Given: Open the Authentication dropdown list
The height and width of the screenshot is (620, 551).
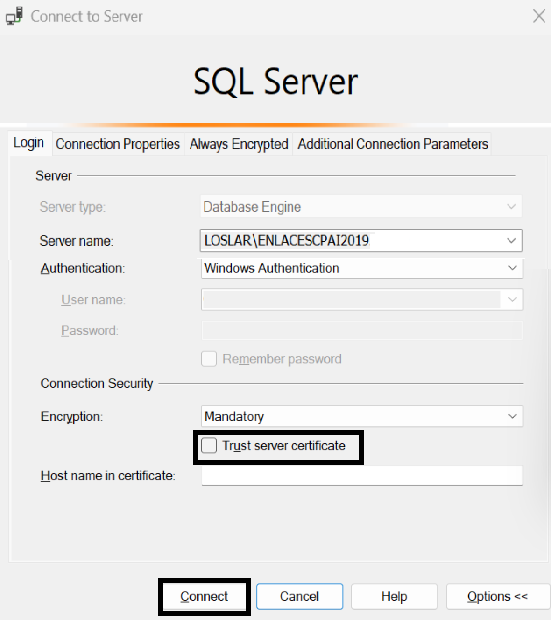Looking at the screenshot, I should [x=362, y=268].
